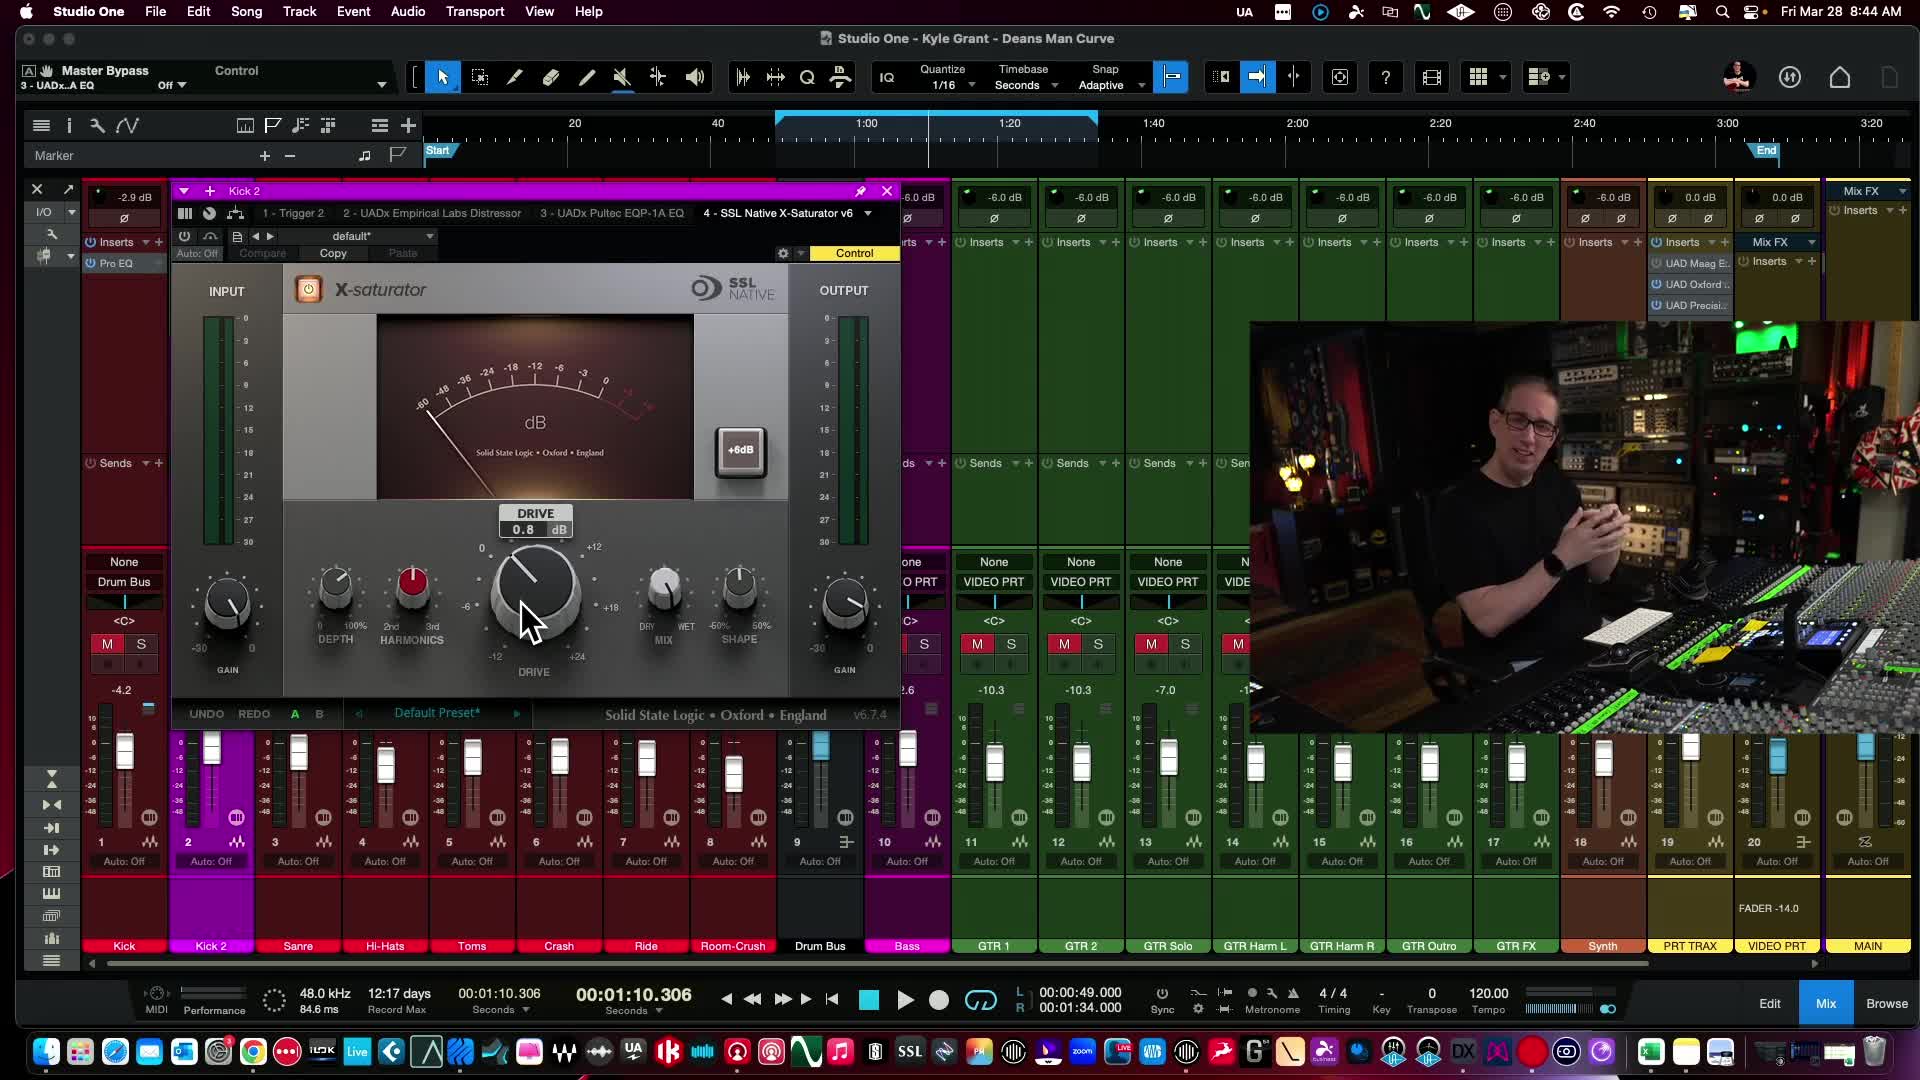Click the DRIVE 0.8 dB value field

point(535,530)
